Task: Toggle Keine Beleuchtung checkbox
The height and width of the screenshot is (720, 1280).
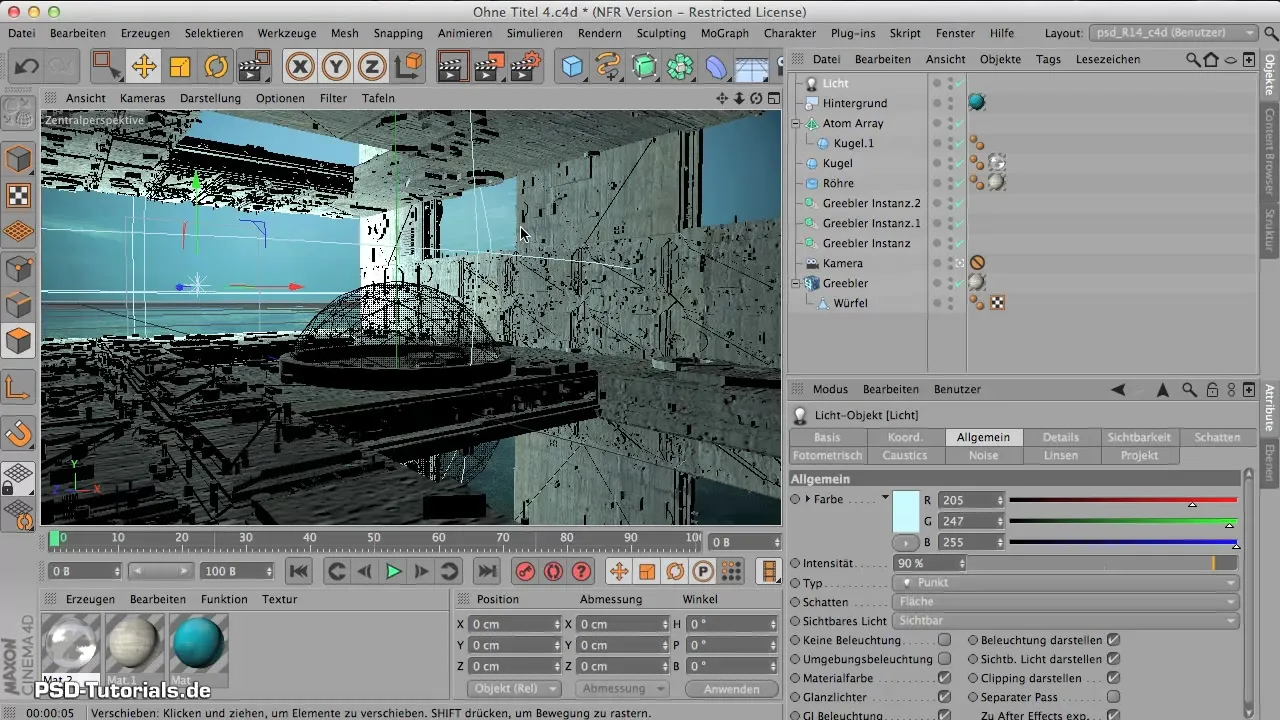Action: (944, 640)
